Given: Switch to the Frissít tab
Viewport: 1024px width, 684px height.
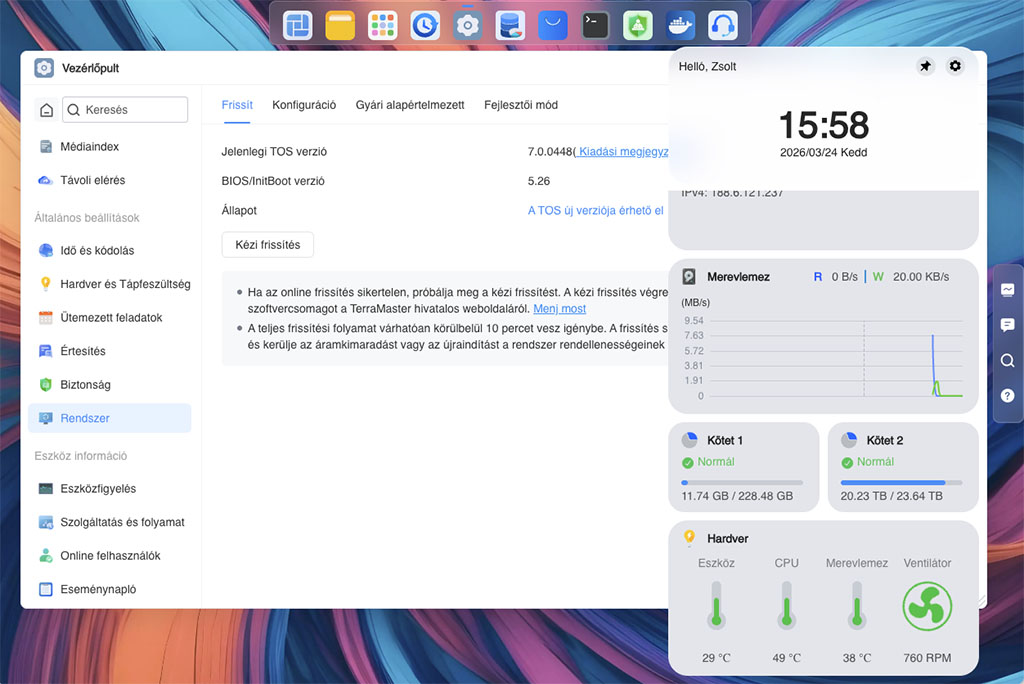Looking at the screenshot, I should [x=237, y=105].
